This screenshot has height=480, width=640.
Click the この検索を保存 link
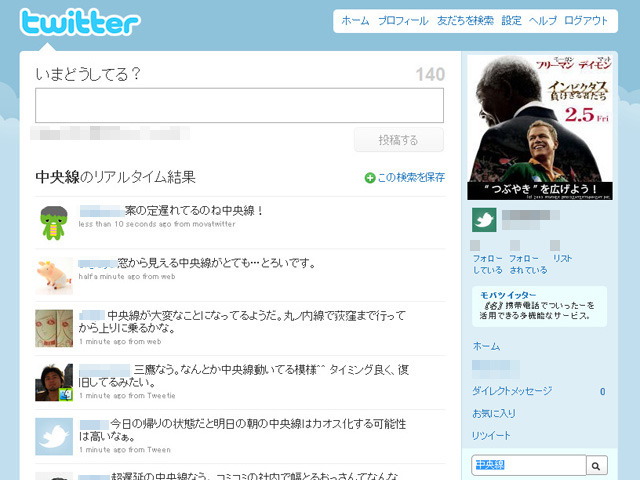pos(411,178)
